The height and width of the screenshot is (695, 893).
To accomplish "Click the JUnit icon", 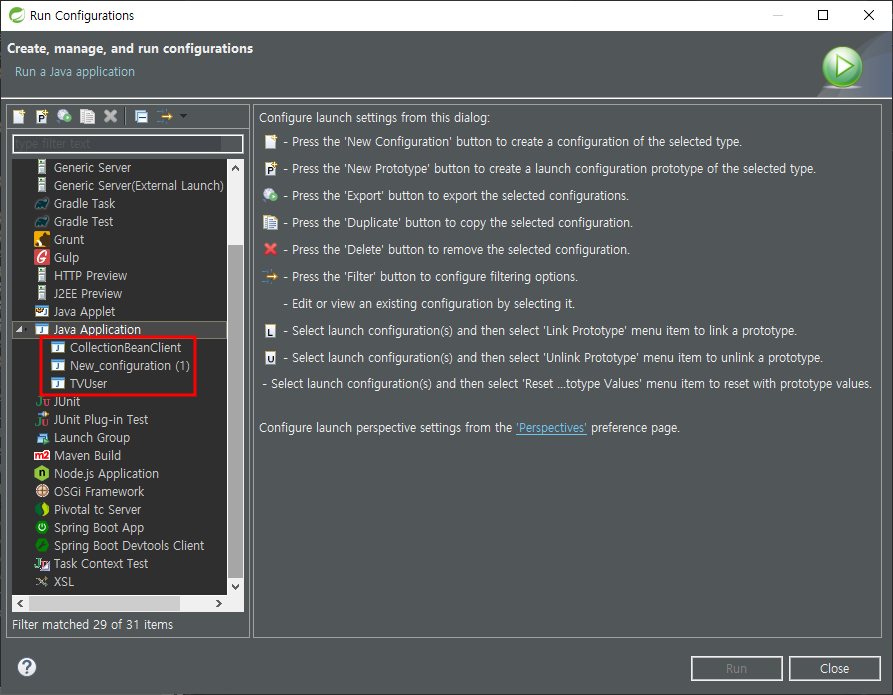I will tap(42, 402).
